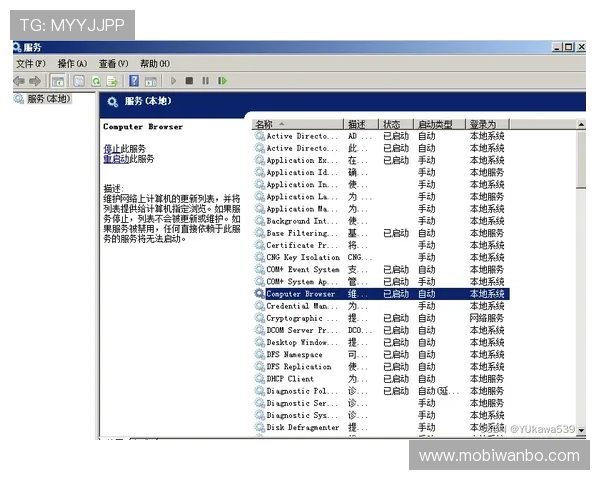Click the Pause Service icon
The image size is (600, 480).
[205, 81]
